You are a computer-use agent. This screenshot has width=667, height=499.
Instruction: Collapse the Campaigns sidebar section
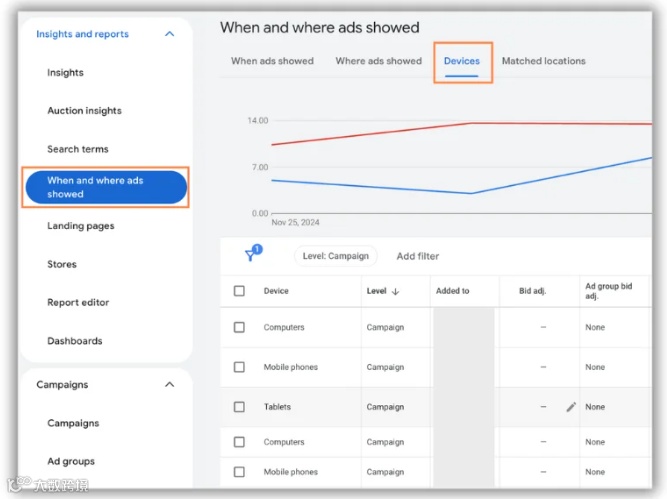[169, 385]
